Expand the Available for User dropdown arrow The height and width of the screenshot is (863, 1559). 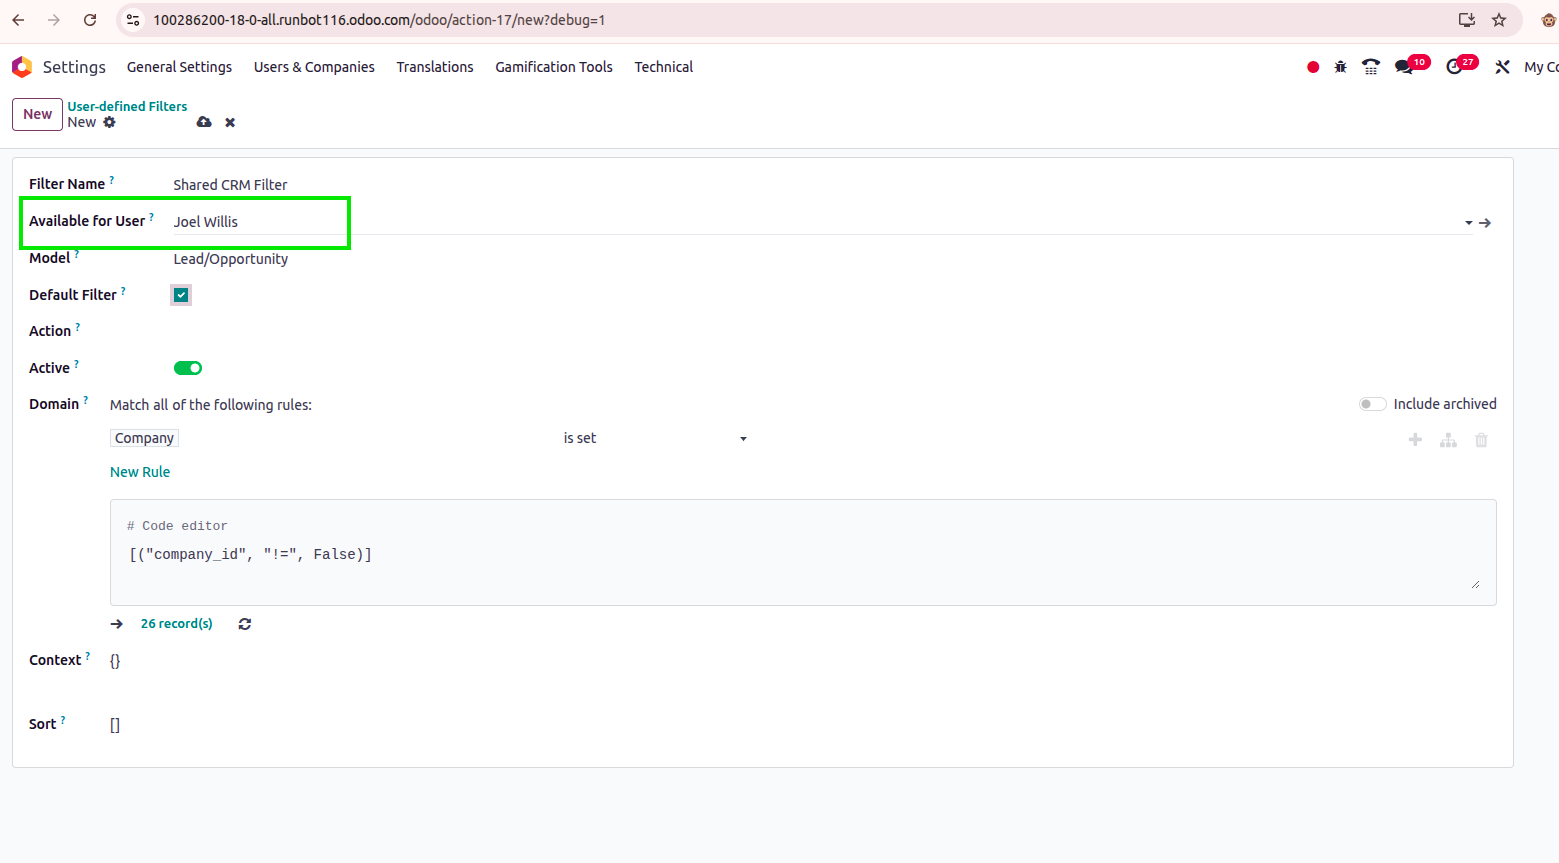tap(1469, 223)
